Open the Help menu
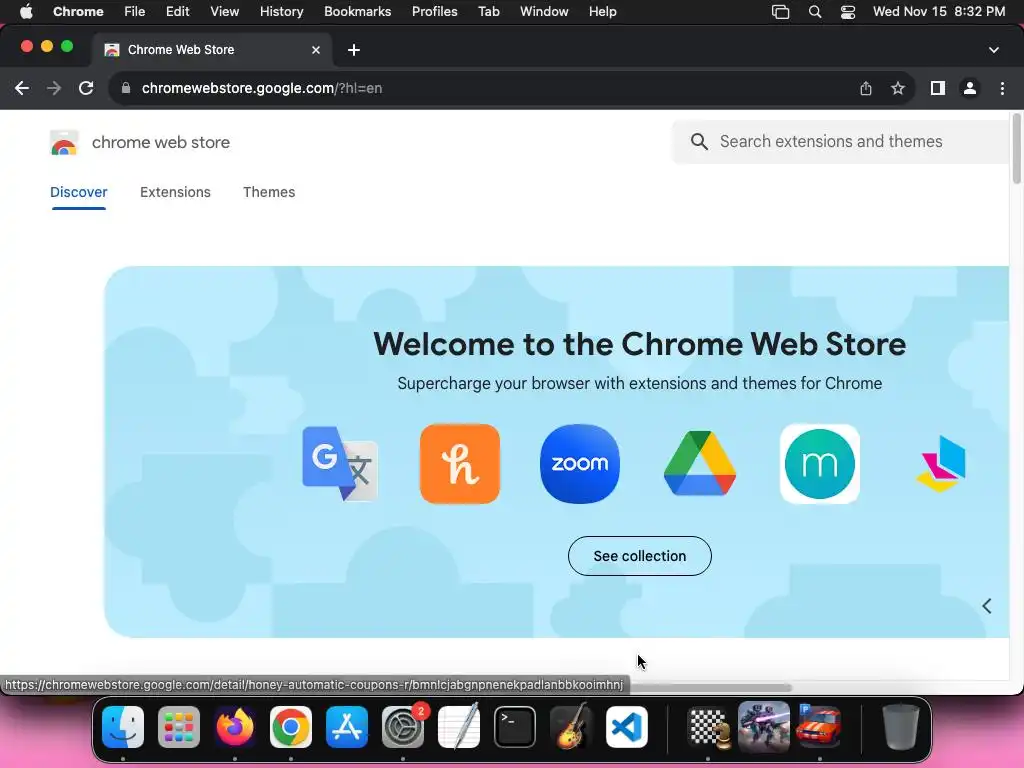 coord(602,12)
